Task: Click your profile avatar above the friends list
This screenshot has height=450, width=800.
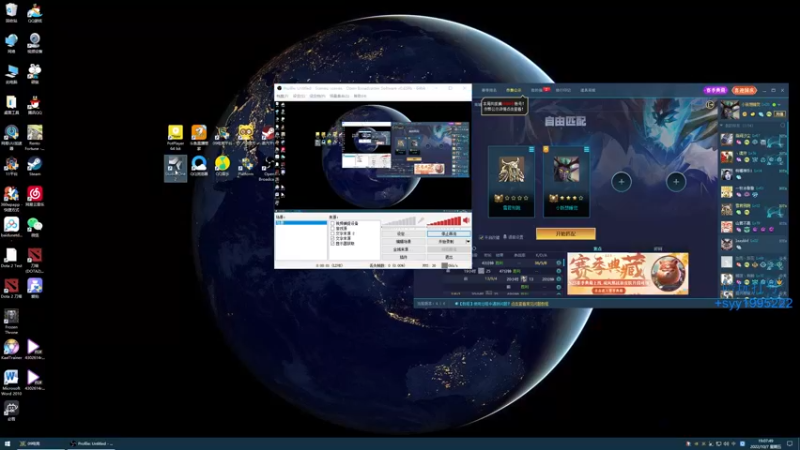Action: pyautogui.click(x=730, y=110)
